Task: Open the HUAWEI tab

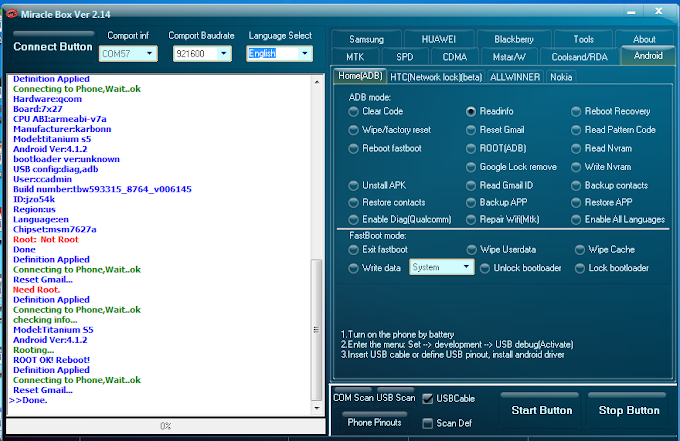Action: point(439,39)
